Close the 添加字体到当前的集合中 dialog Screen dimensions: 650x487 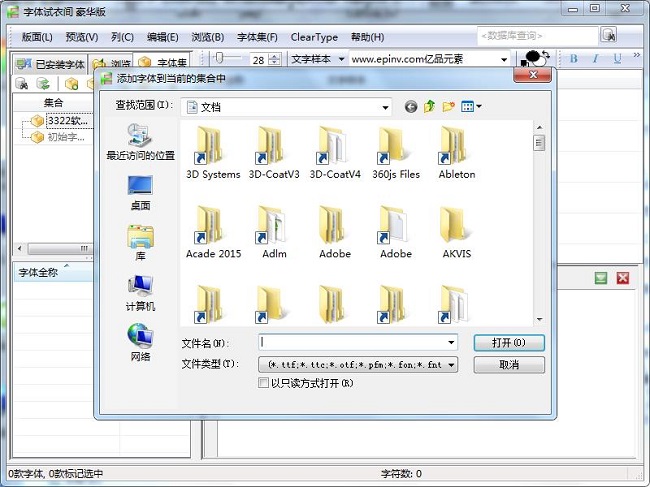533,75
